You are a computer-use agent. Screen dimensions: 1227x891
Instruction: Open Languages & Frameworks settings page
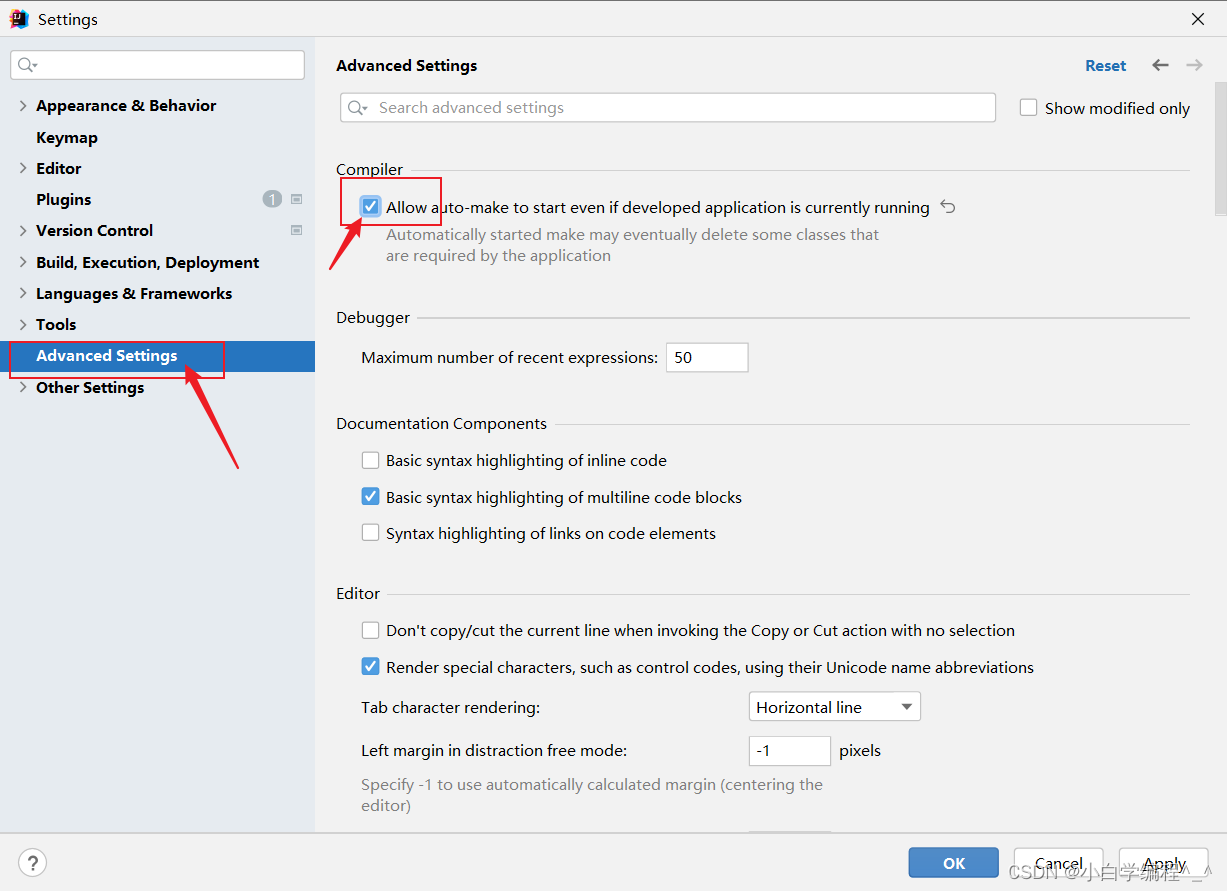coord(134,293)
